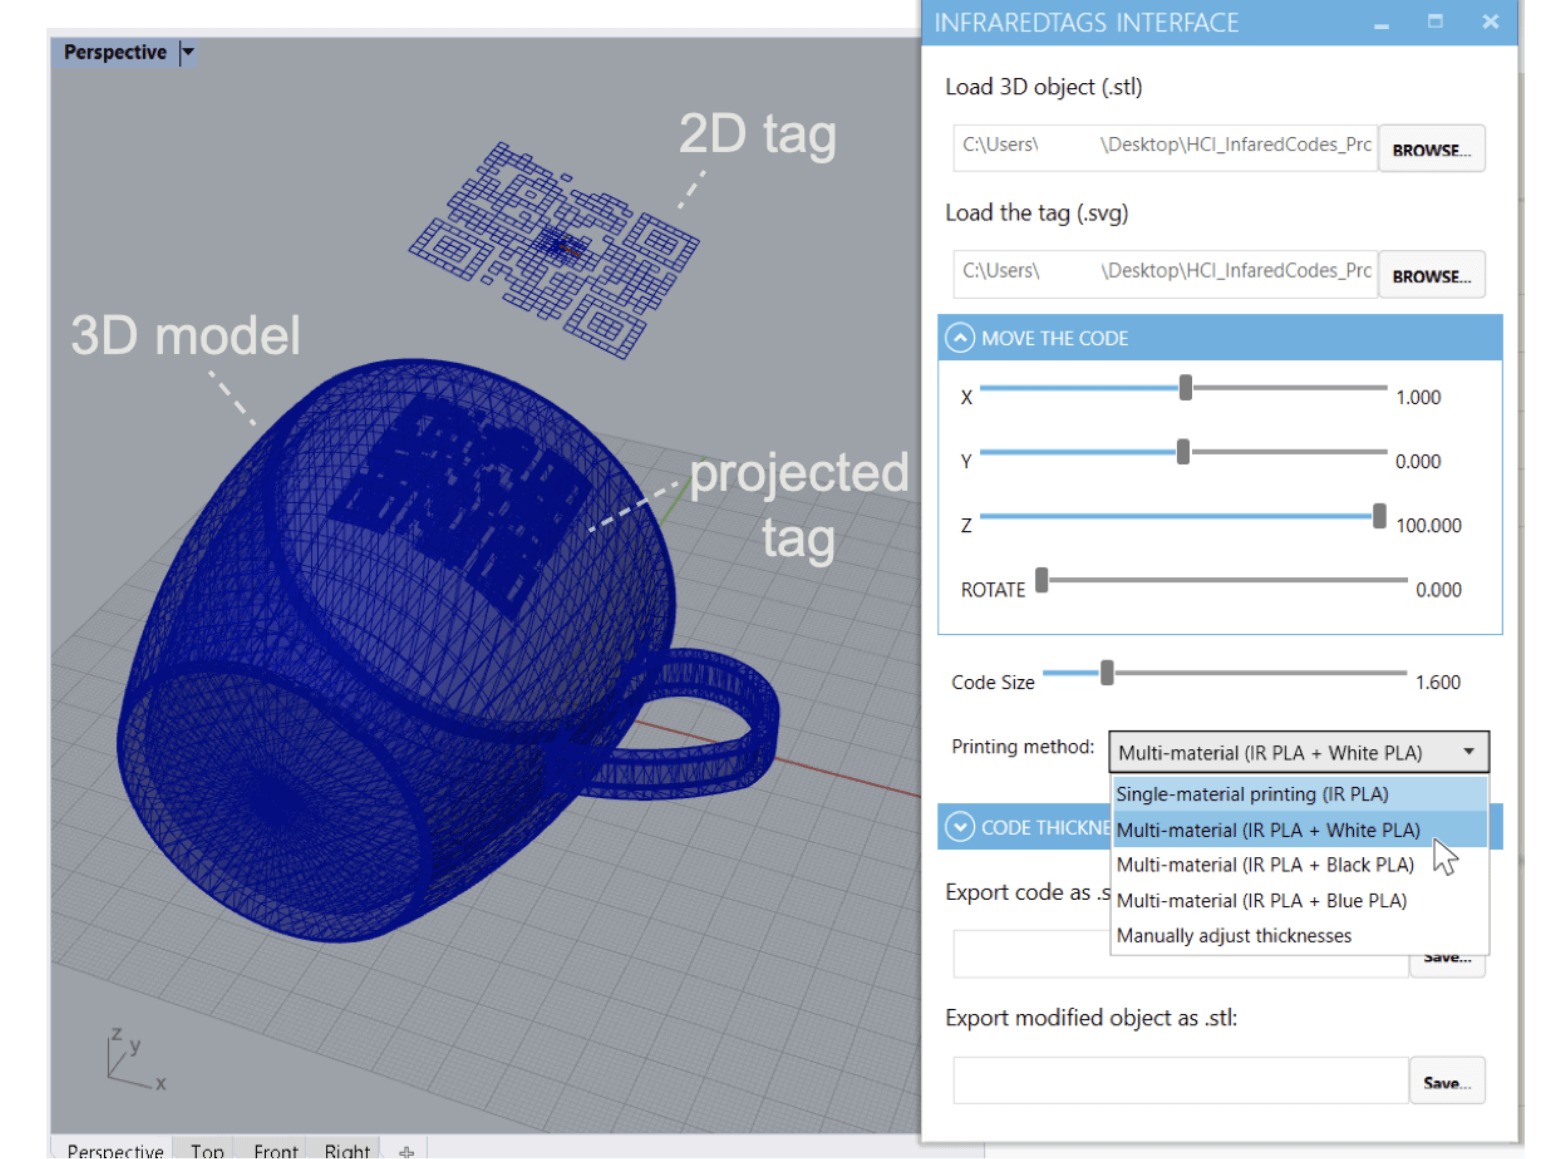Expand the CODE THICKNESS section
This screenshot has height=1159, width=1562.
click(x=960, y=827)
